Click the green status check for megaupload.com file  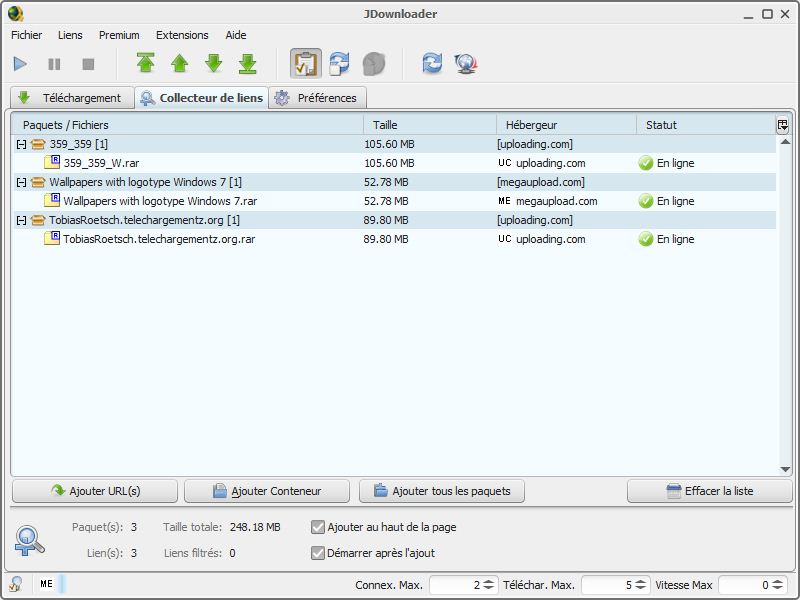tap(645, 201)
